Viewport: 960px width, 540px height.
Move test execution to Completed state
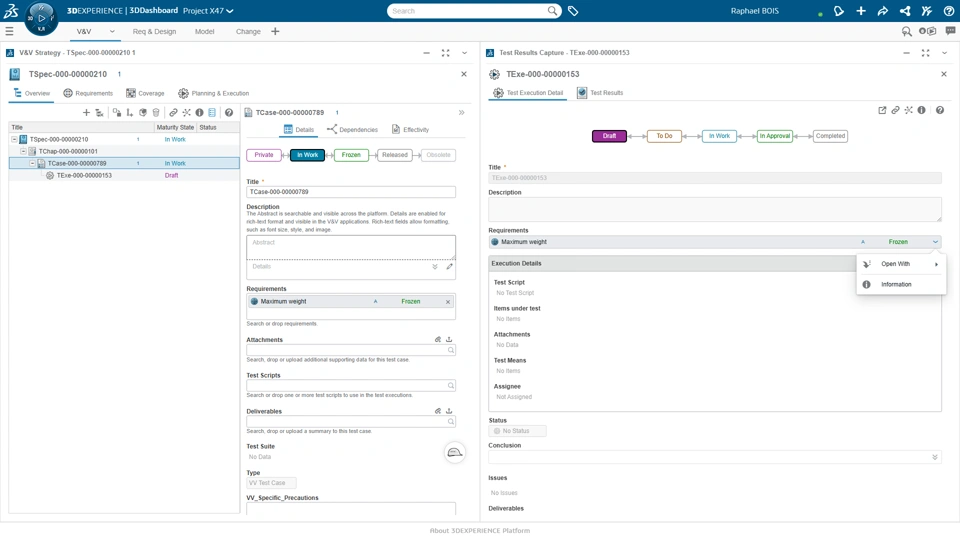830,136
